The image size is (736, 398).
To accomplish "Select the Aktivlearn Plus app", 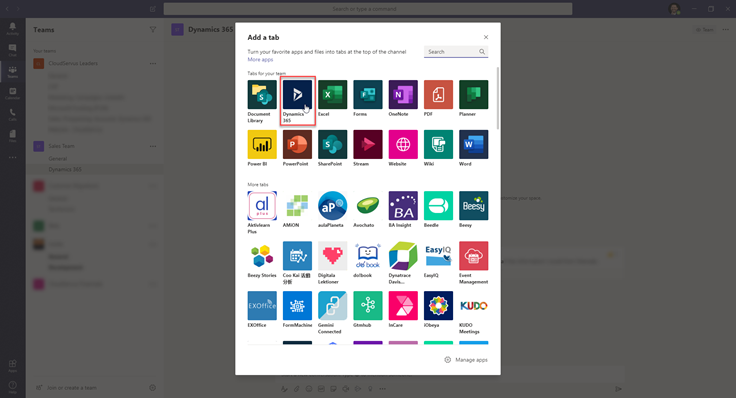I will pos(262,206).
